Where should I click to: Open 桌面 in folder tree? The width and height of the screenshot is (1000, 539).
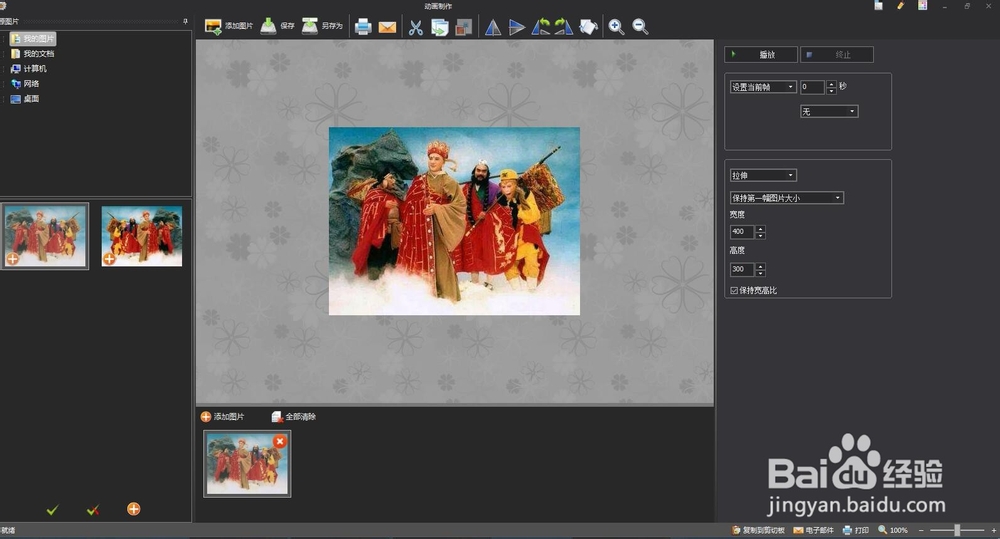pos(26,99)
